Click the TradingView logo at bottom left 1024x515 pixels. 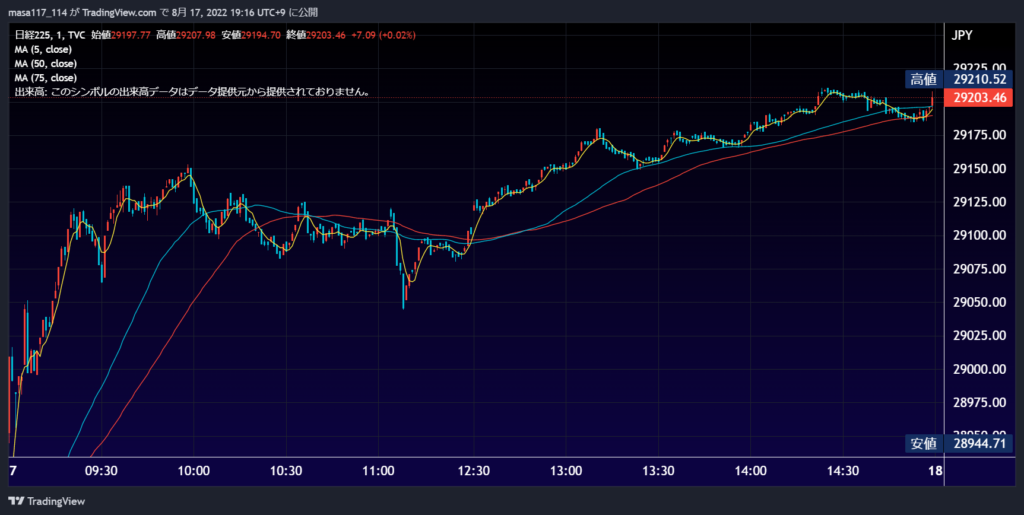pyautogui.click(x=47, y=501)
